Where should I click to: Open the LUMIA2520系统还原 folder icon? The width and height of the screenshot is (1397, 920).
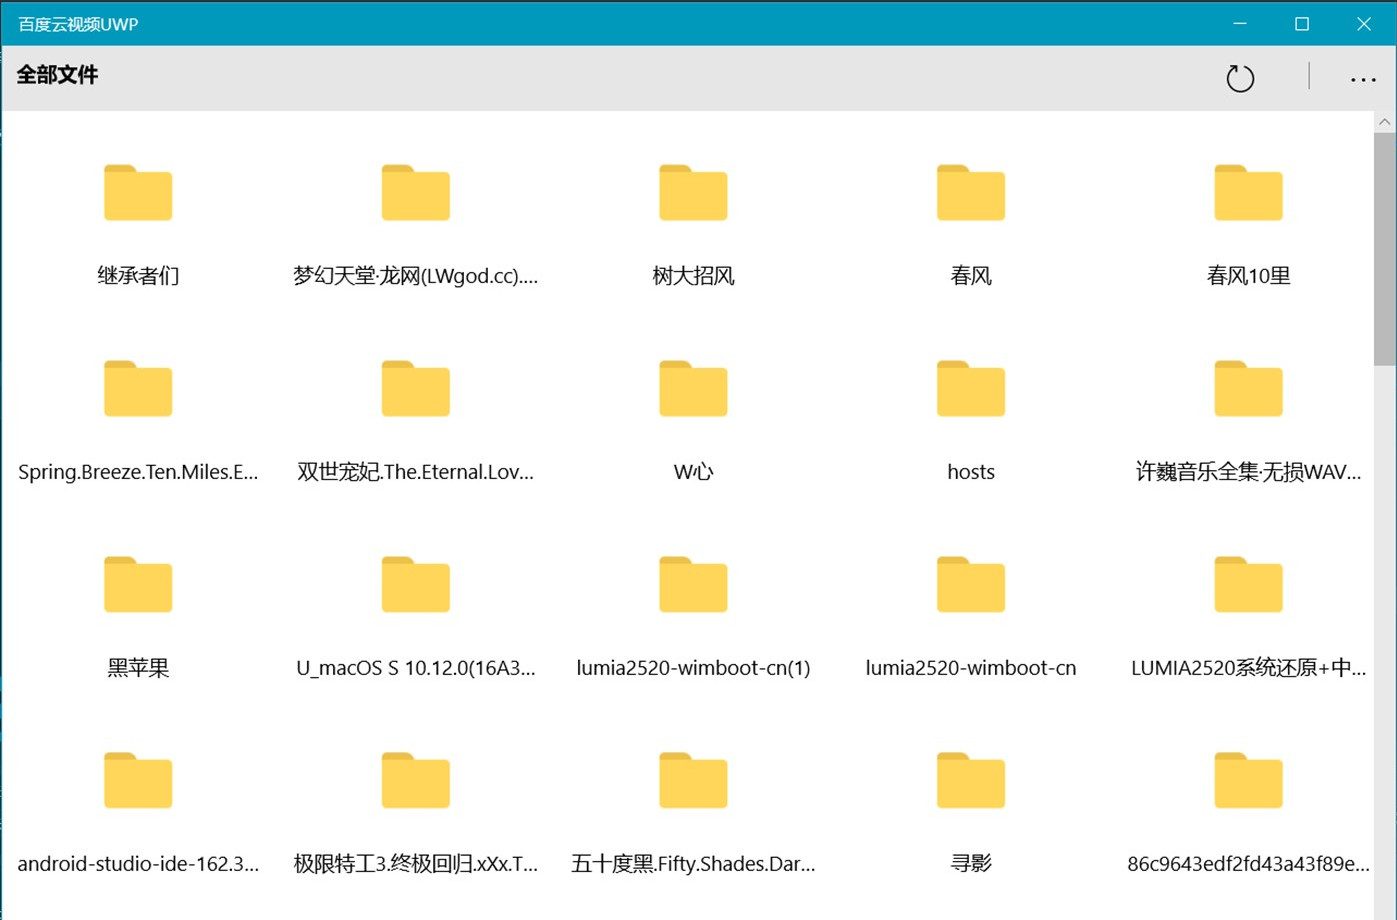pos(1248,585)
